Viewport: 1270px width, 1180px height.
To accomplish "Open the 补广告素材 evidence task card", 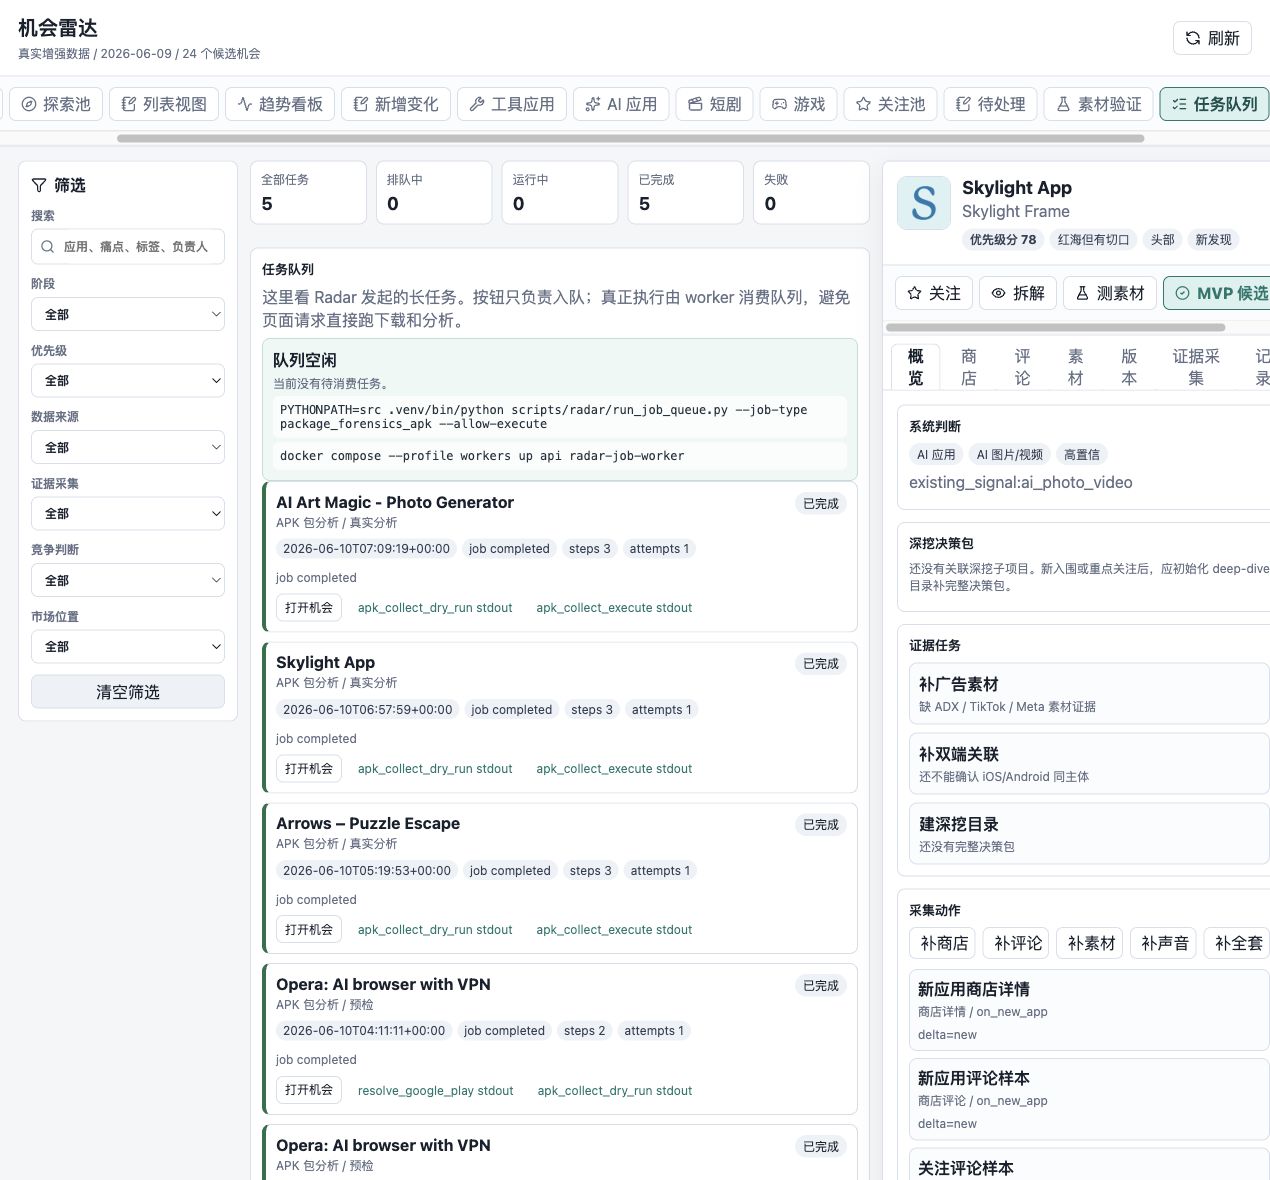I will pos(1089,694).
